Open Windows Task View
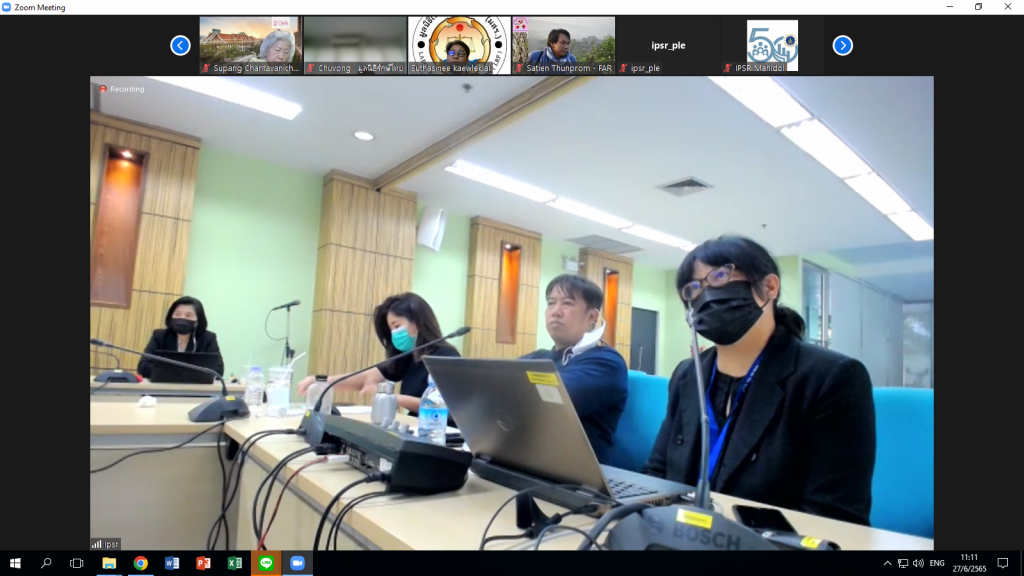This screenshot has width=1024, height=576. [77, 563]
